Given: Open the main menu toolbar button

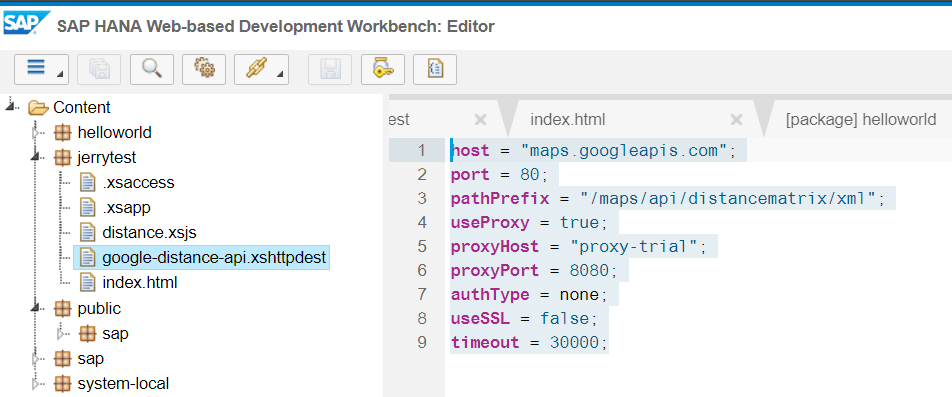Looking at the screenshot, I should tap(41, 69).
